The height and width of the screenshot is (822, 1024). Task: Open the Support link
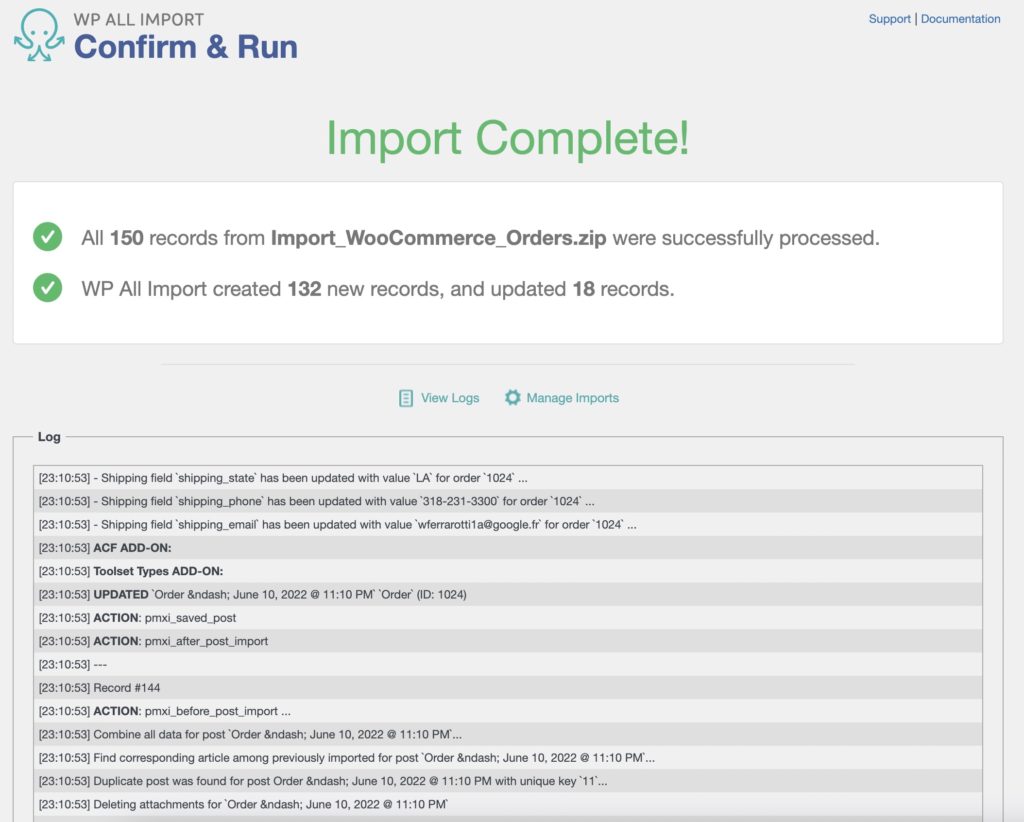(890, 18)
